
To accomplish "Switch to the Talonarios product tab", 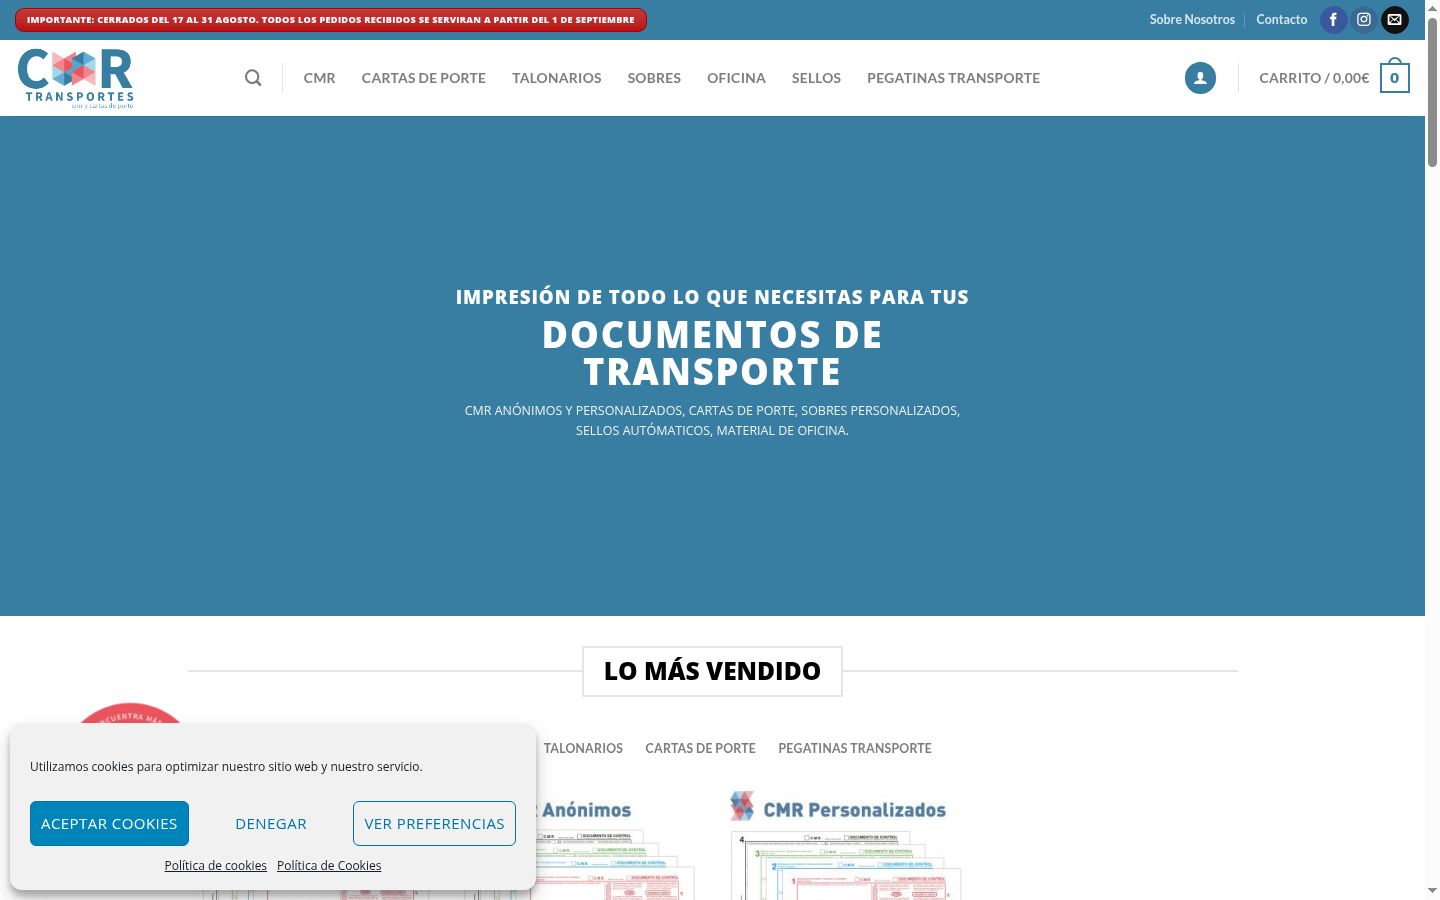I will click(x=583, y=748).
